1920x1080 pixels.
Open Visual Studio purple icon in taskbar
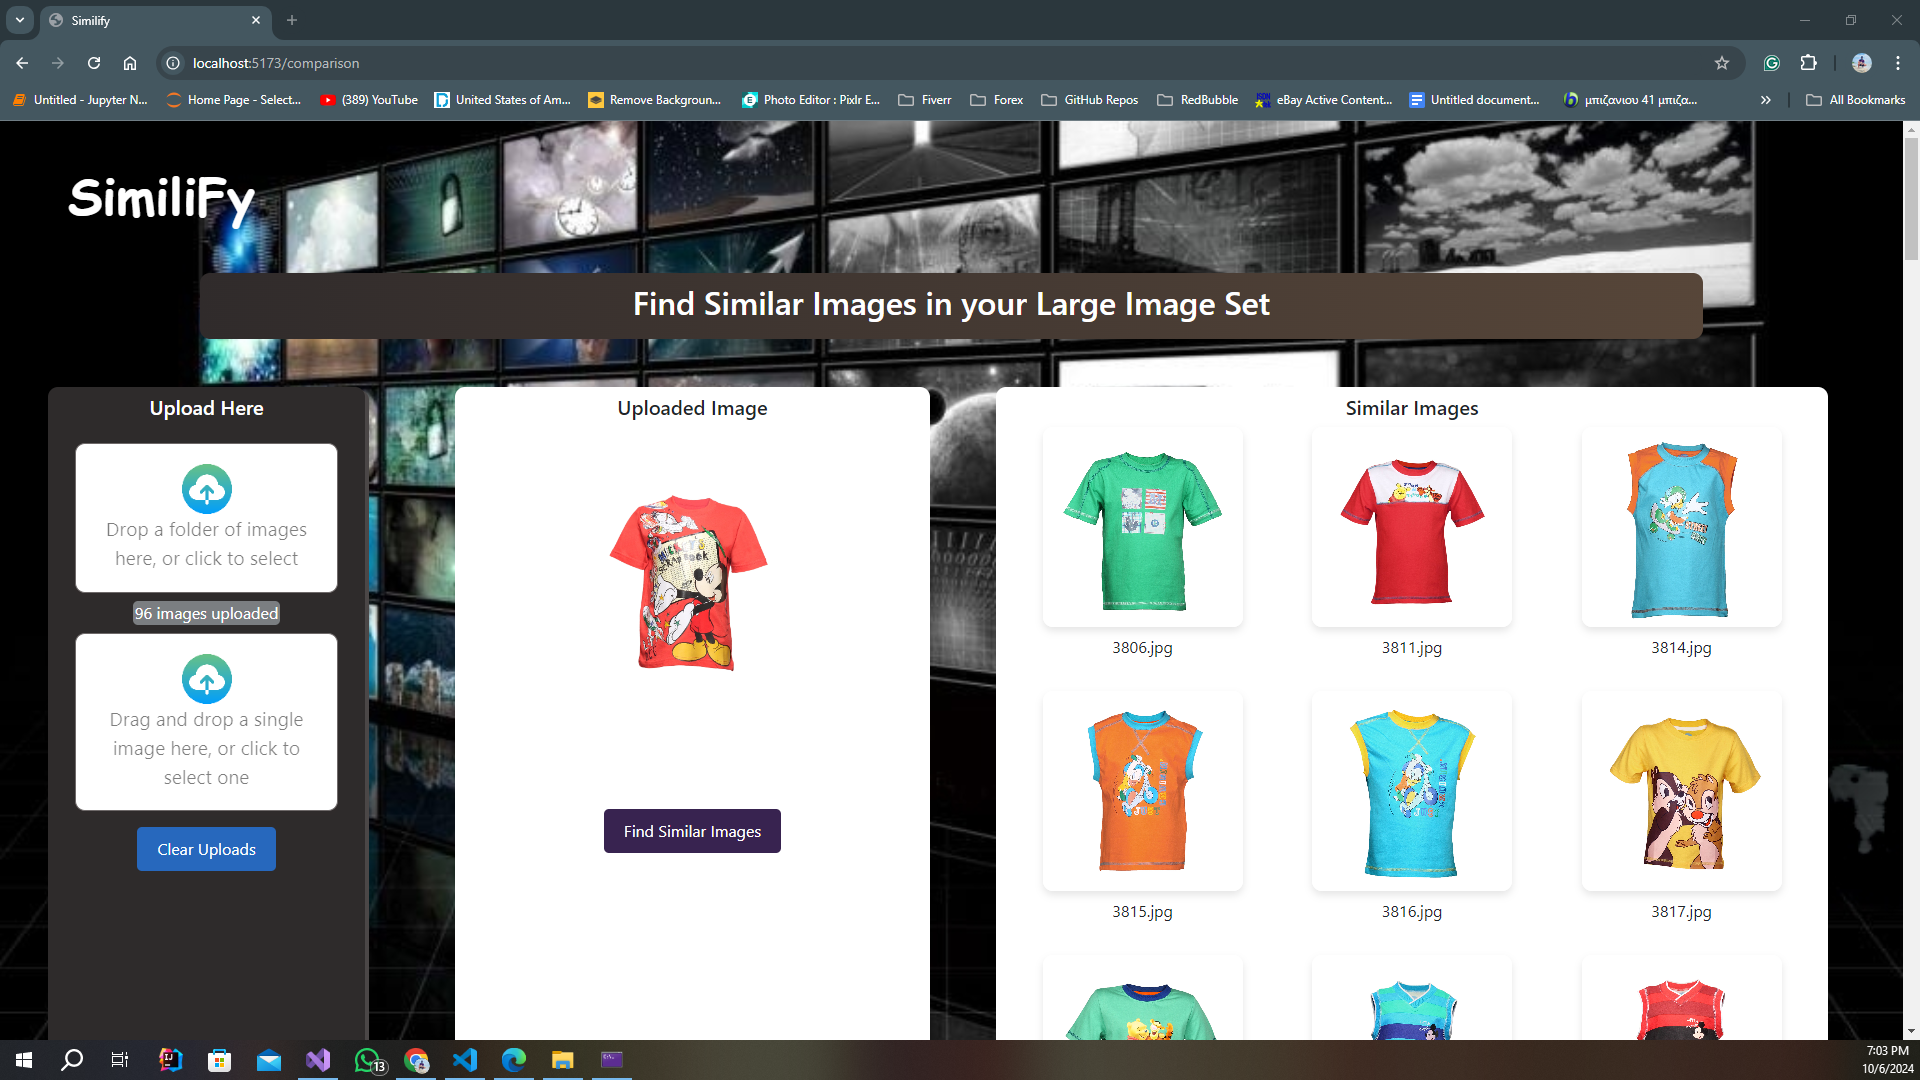(x=318, y=1060)
